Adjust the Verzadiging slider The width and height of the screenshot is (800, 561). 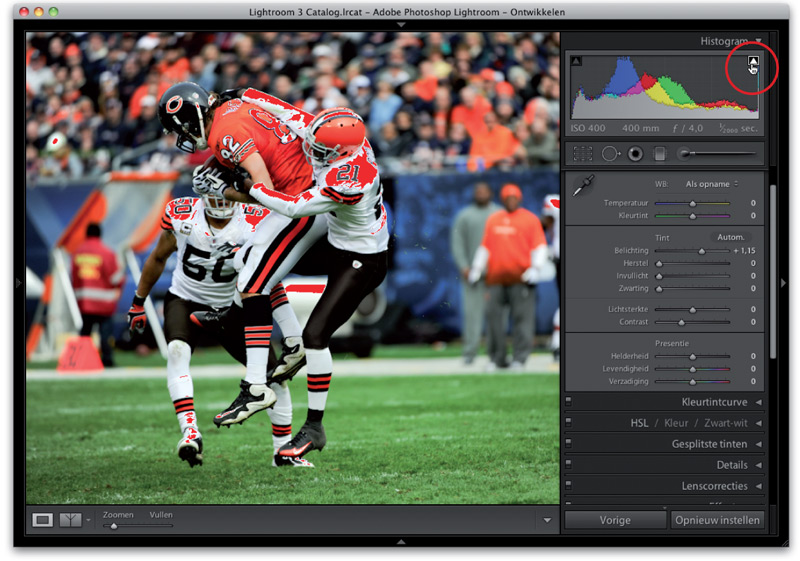(x=692, y=381)
